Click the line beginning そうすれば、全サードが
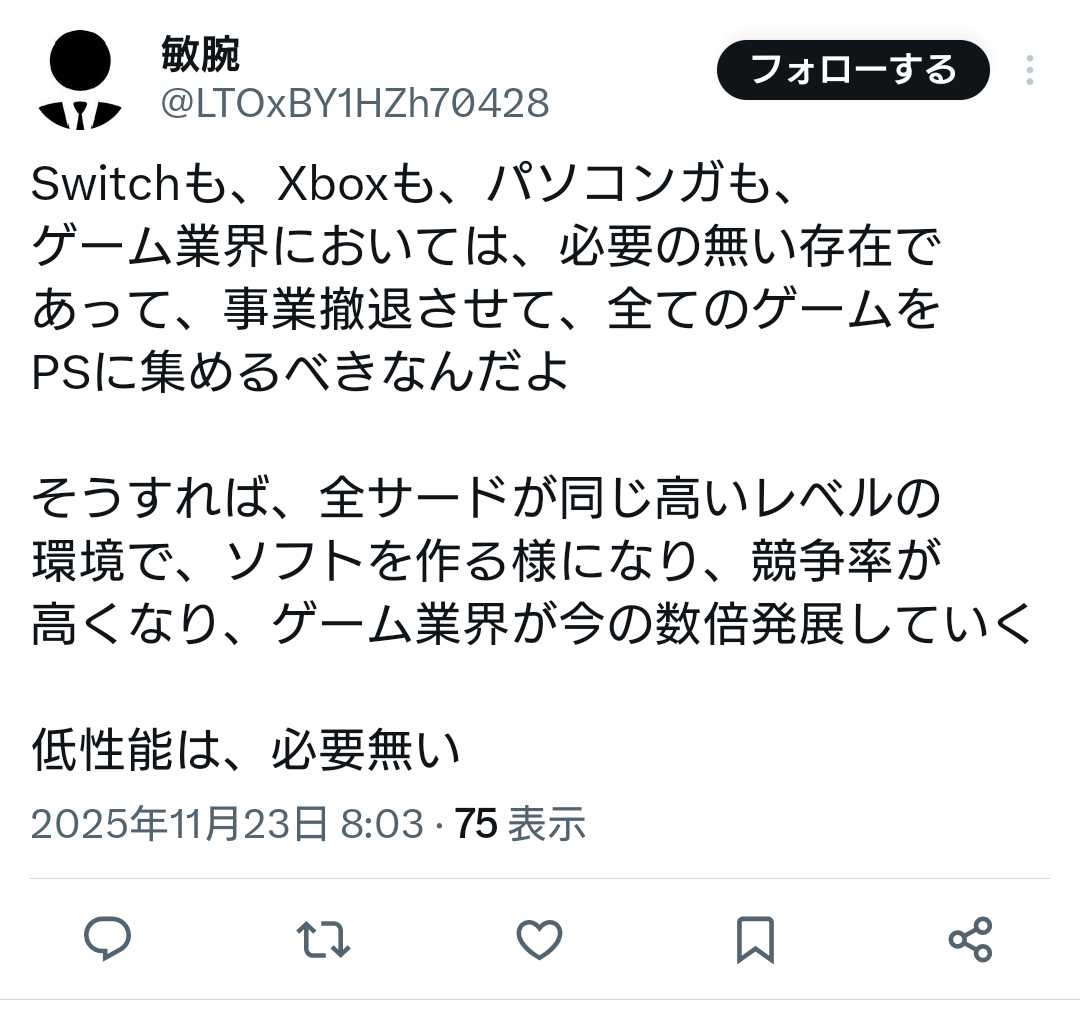1080x1013 pixels. 486,498
